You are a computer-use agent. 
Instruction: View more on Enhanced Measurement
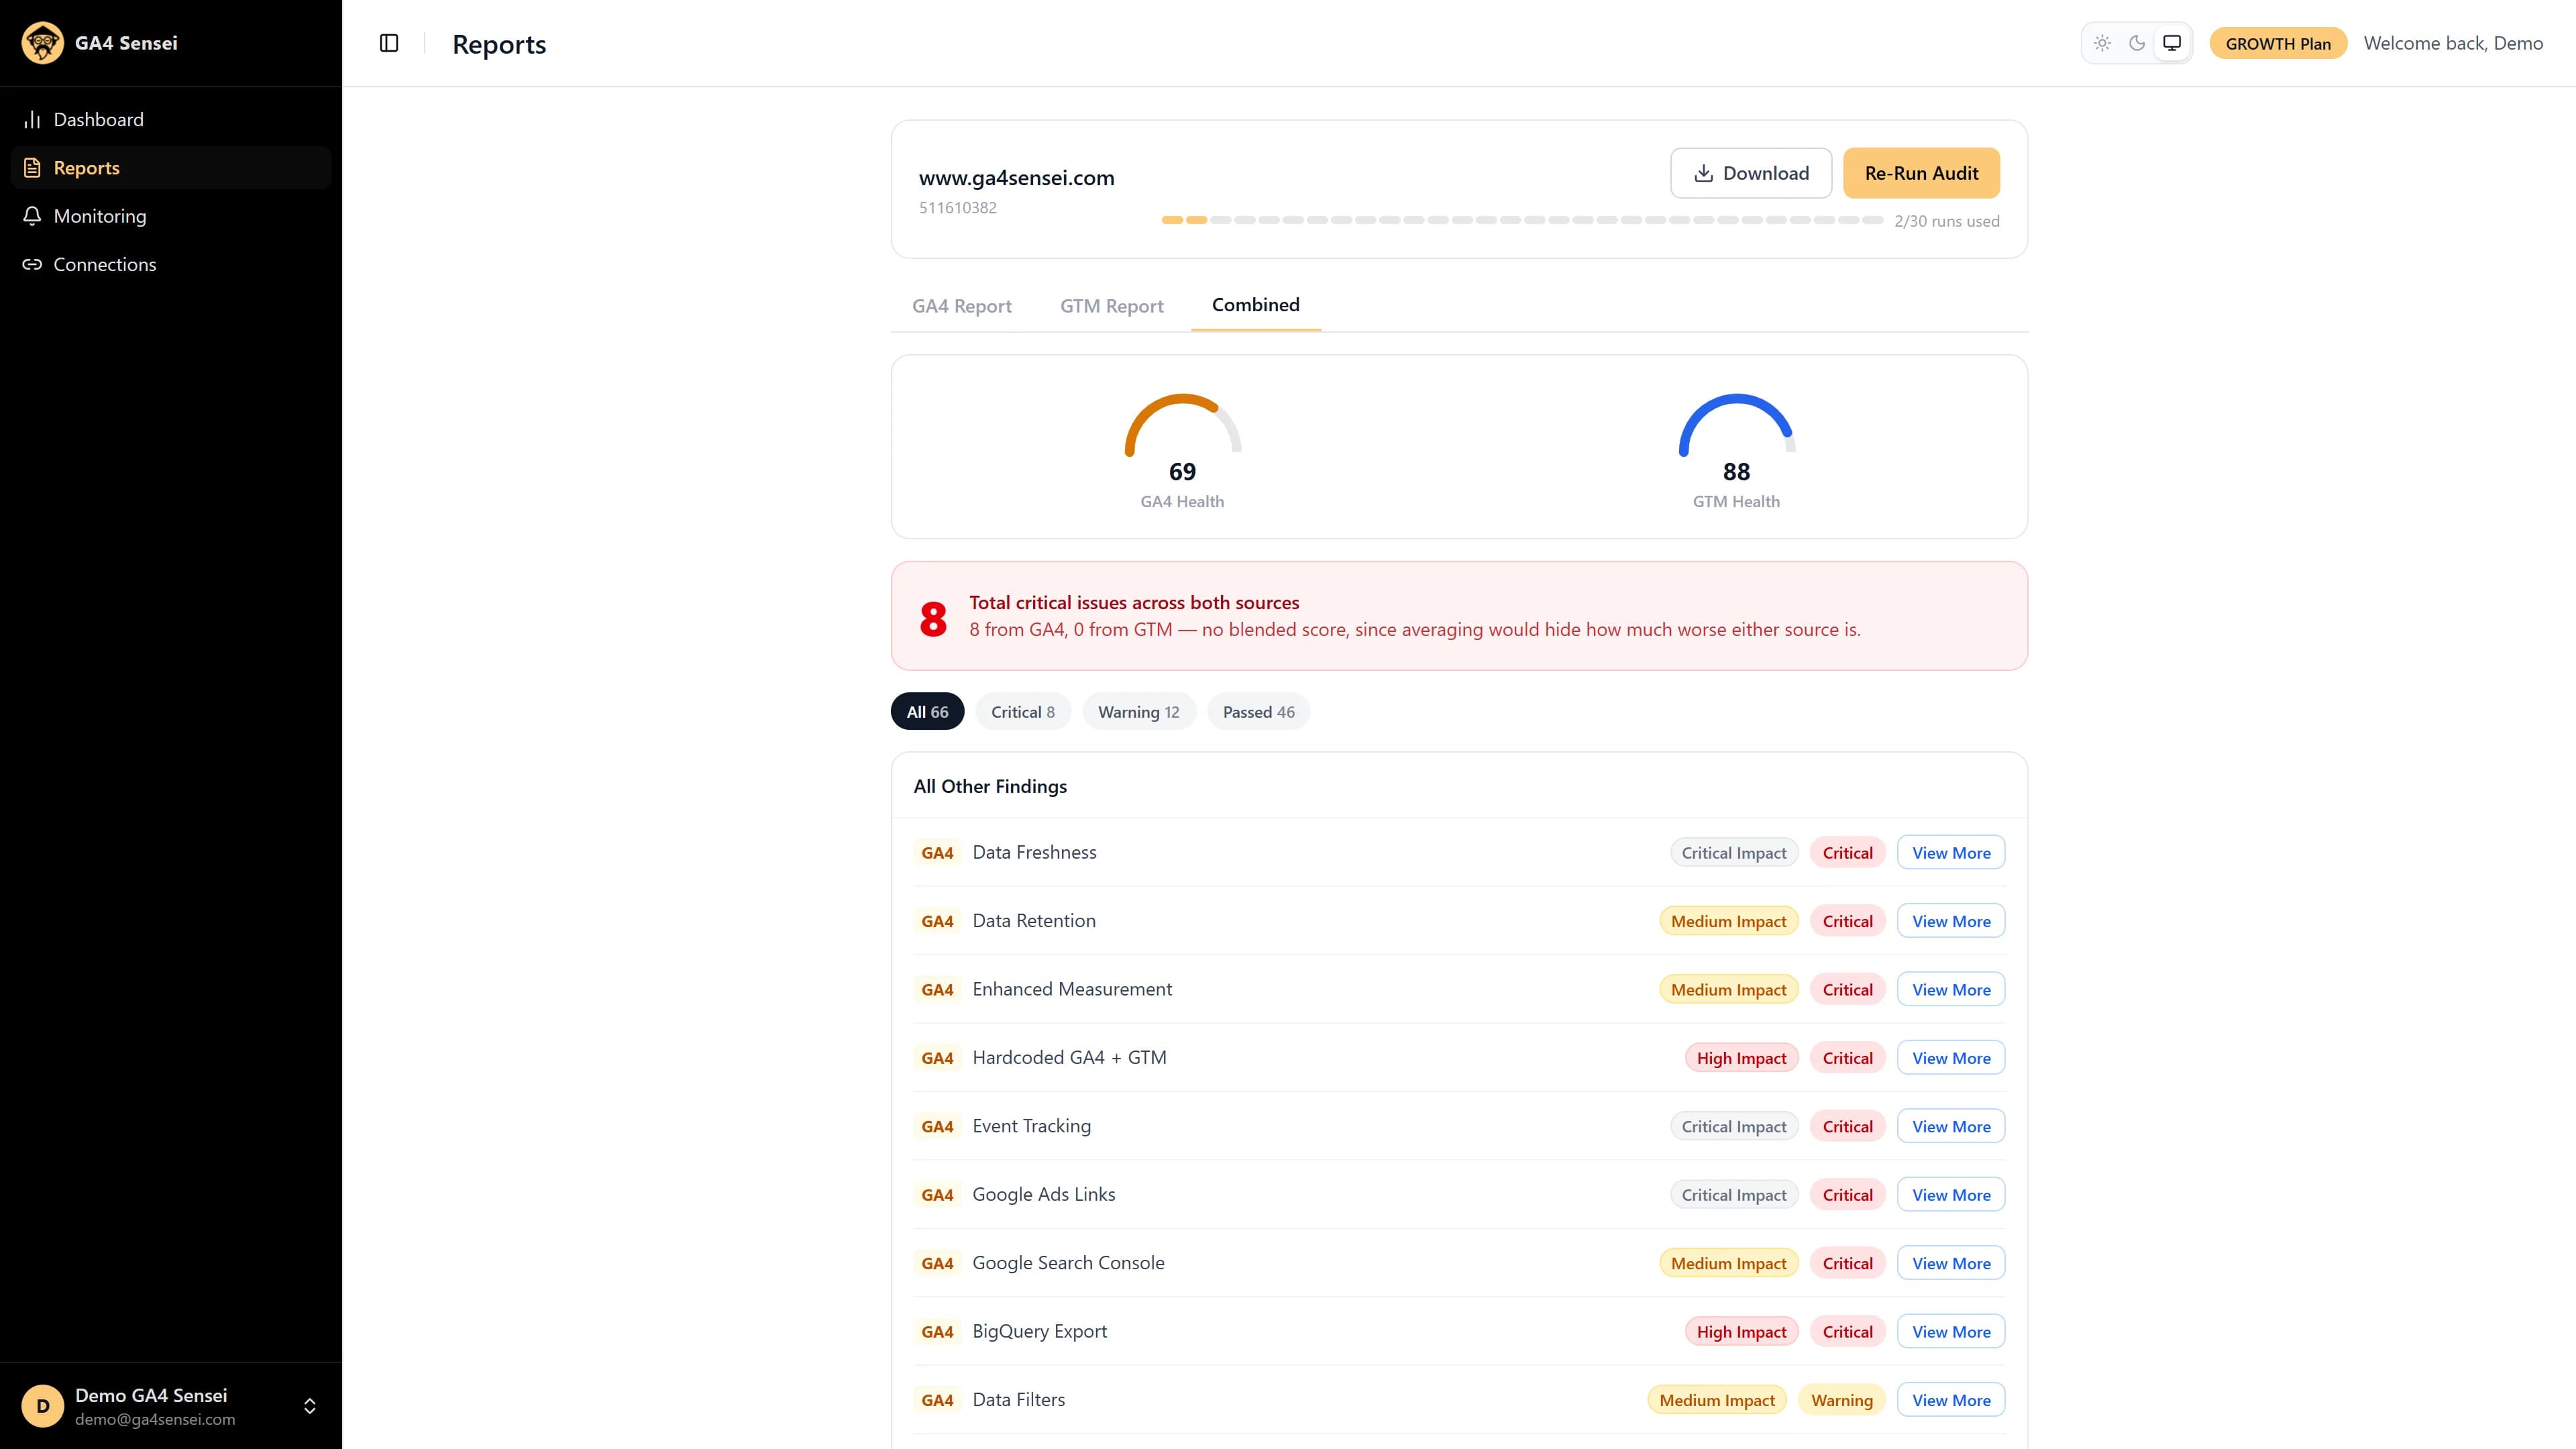[1950, 990]
